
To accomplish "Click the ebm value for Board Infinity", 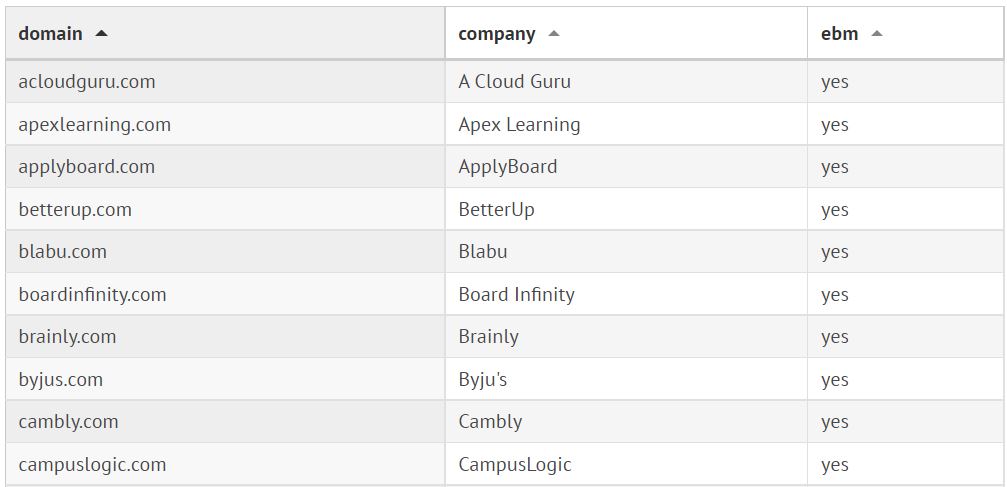I will point(835,295).
